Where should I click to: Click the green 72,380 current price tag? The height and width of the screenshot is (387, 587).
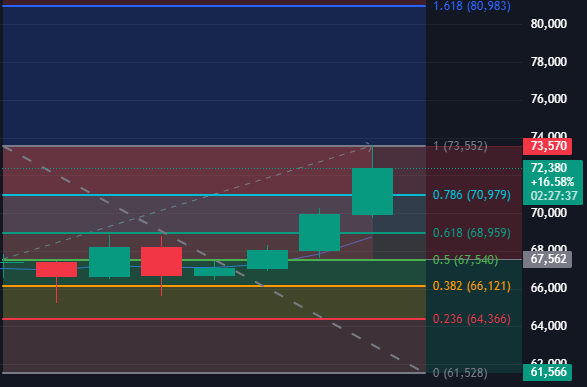553,182
